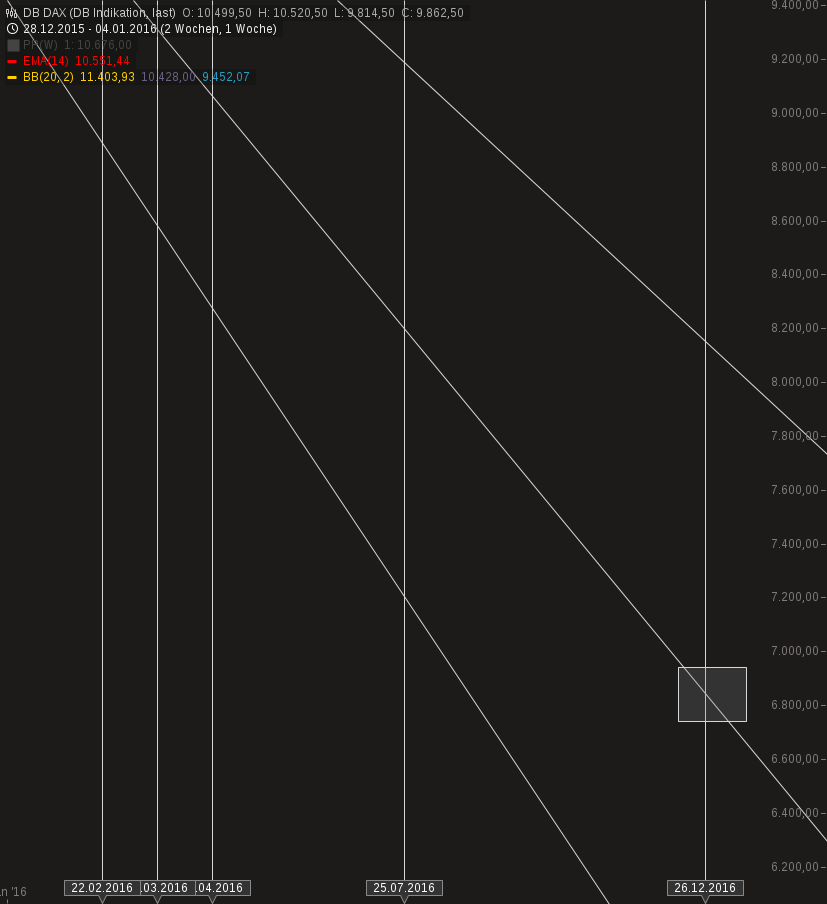Select the .03.2016 date marker
Image resolution: width=827 pixels, height=904 pixels.
pos(166,888)
